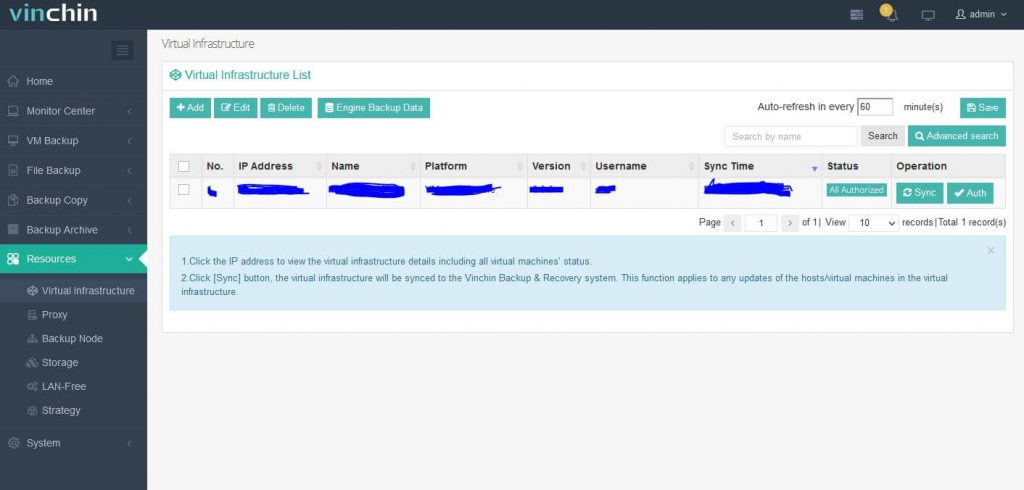Open the admin user menu
This screenshot has width=1024, height=490.
point(981,14)
